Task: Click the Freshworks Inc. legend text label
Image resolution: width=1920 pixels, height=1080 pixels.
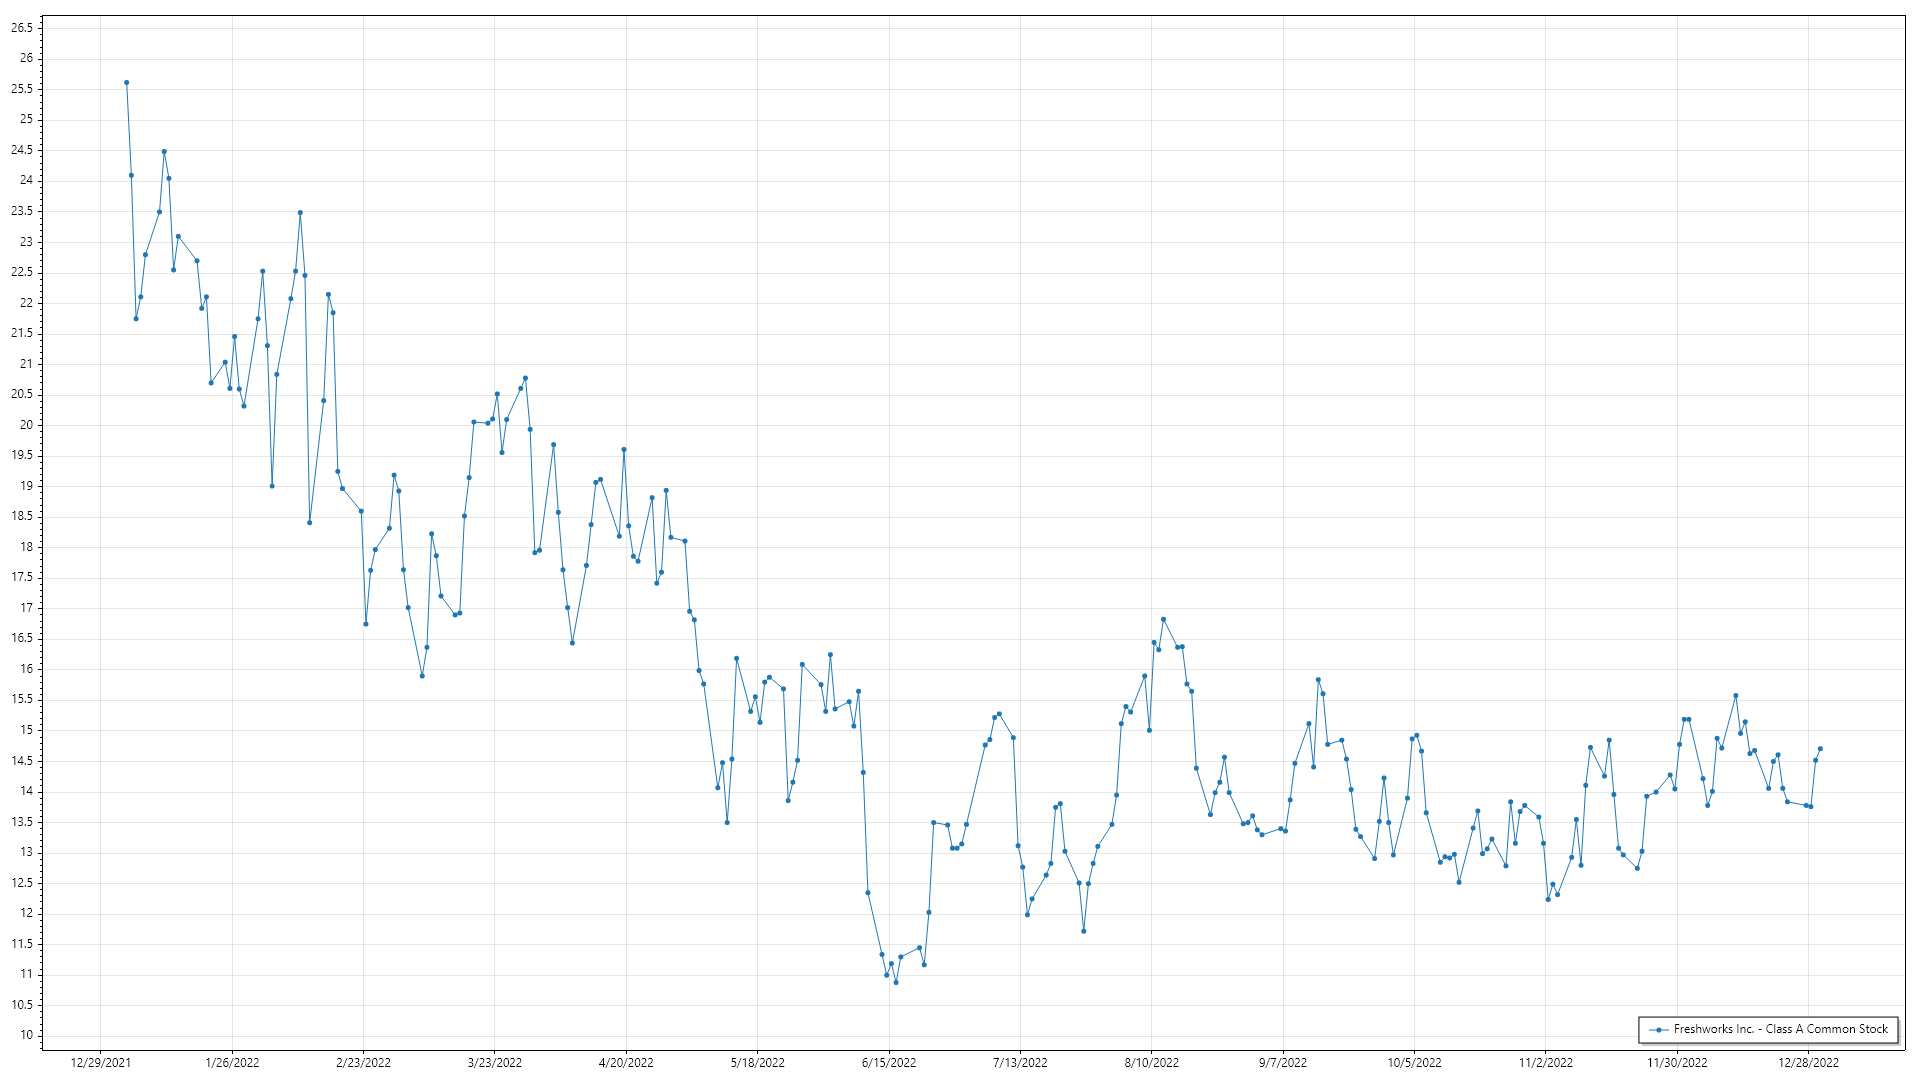Action: click(1780, 1029)
